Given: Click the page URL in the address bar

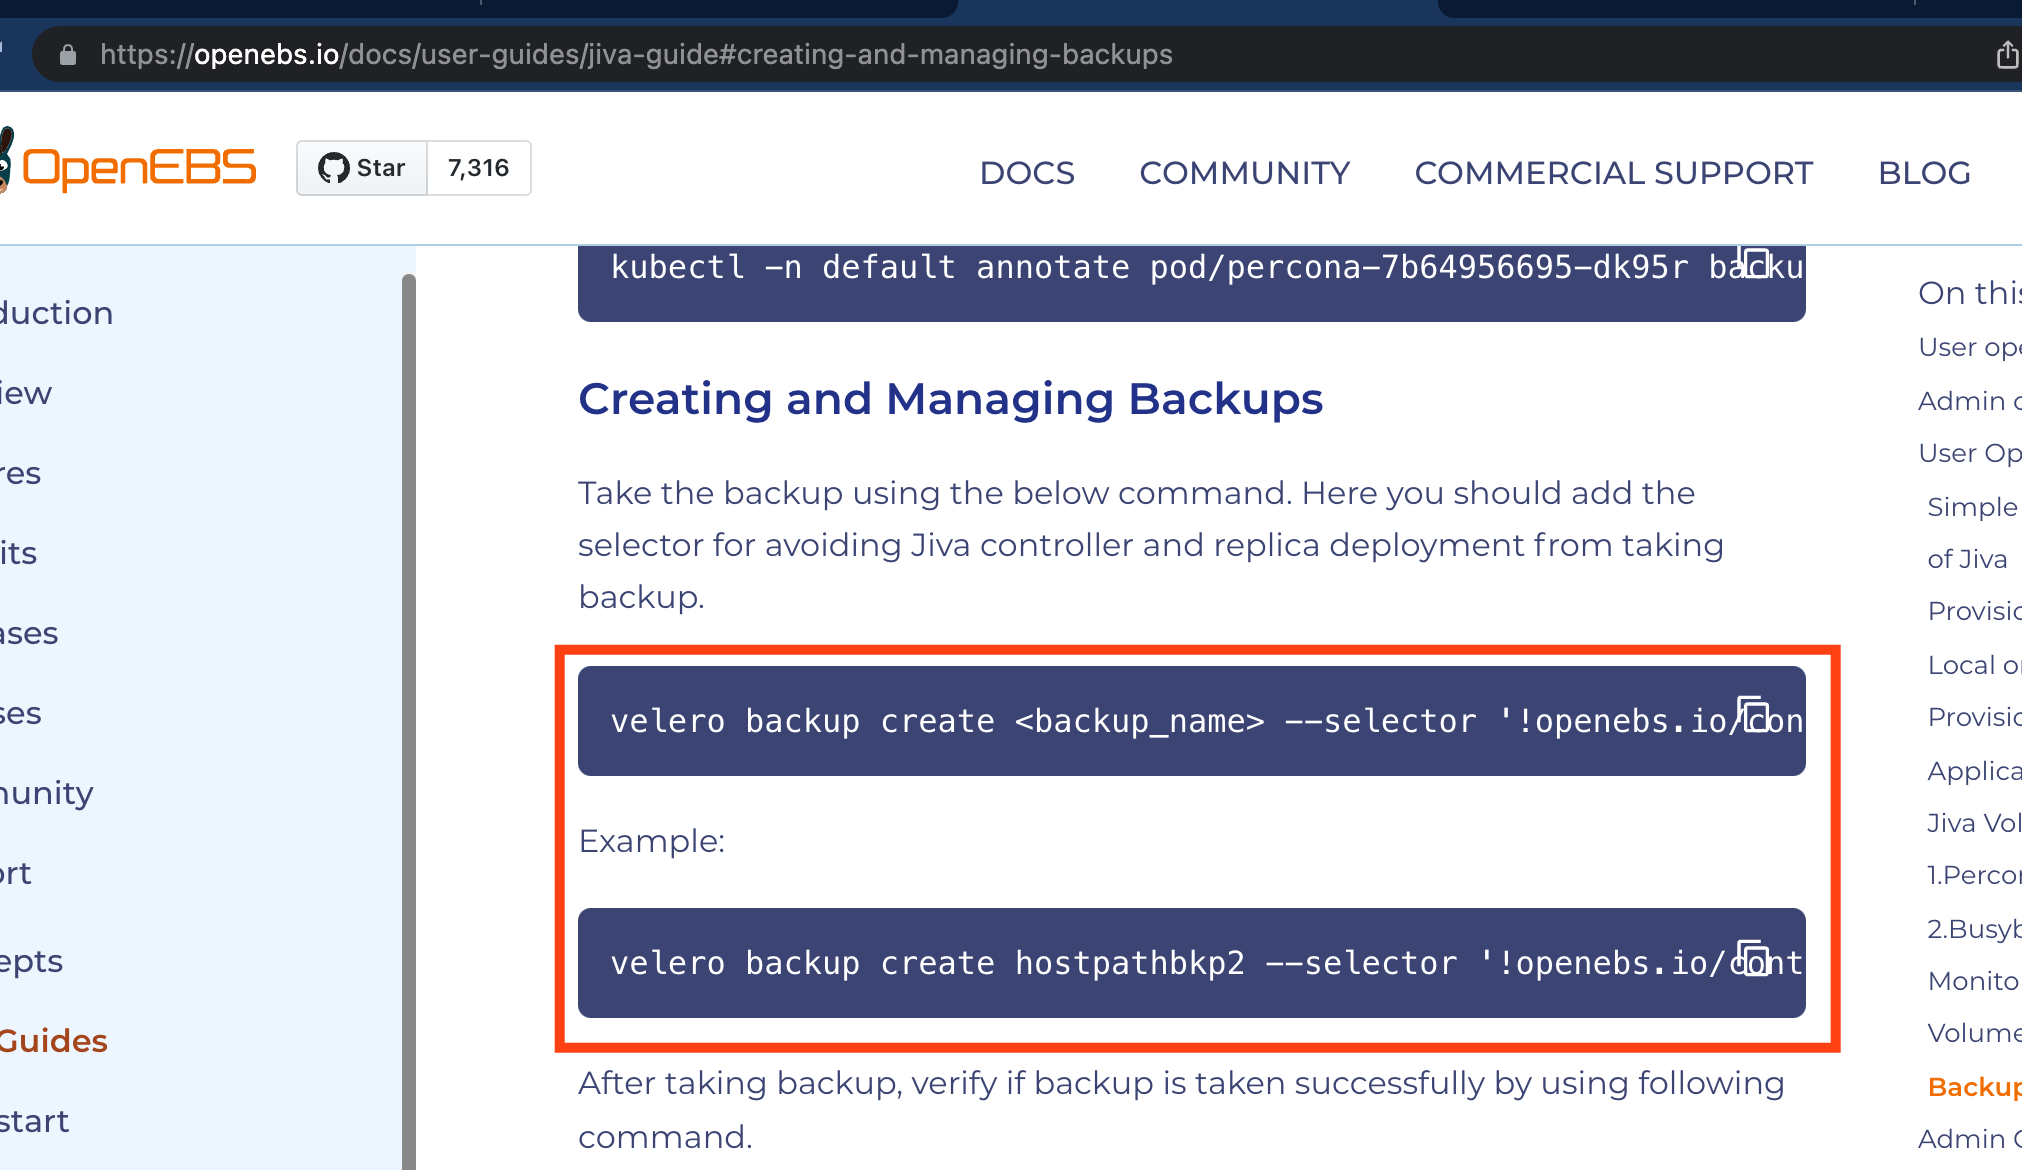Looking at the screenshot, I should pos(636,54).
